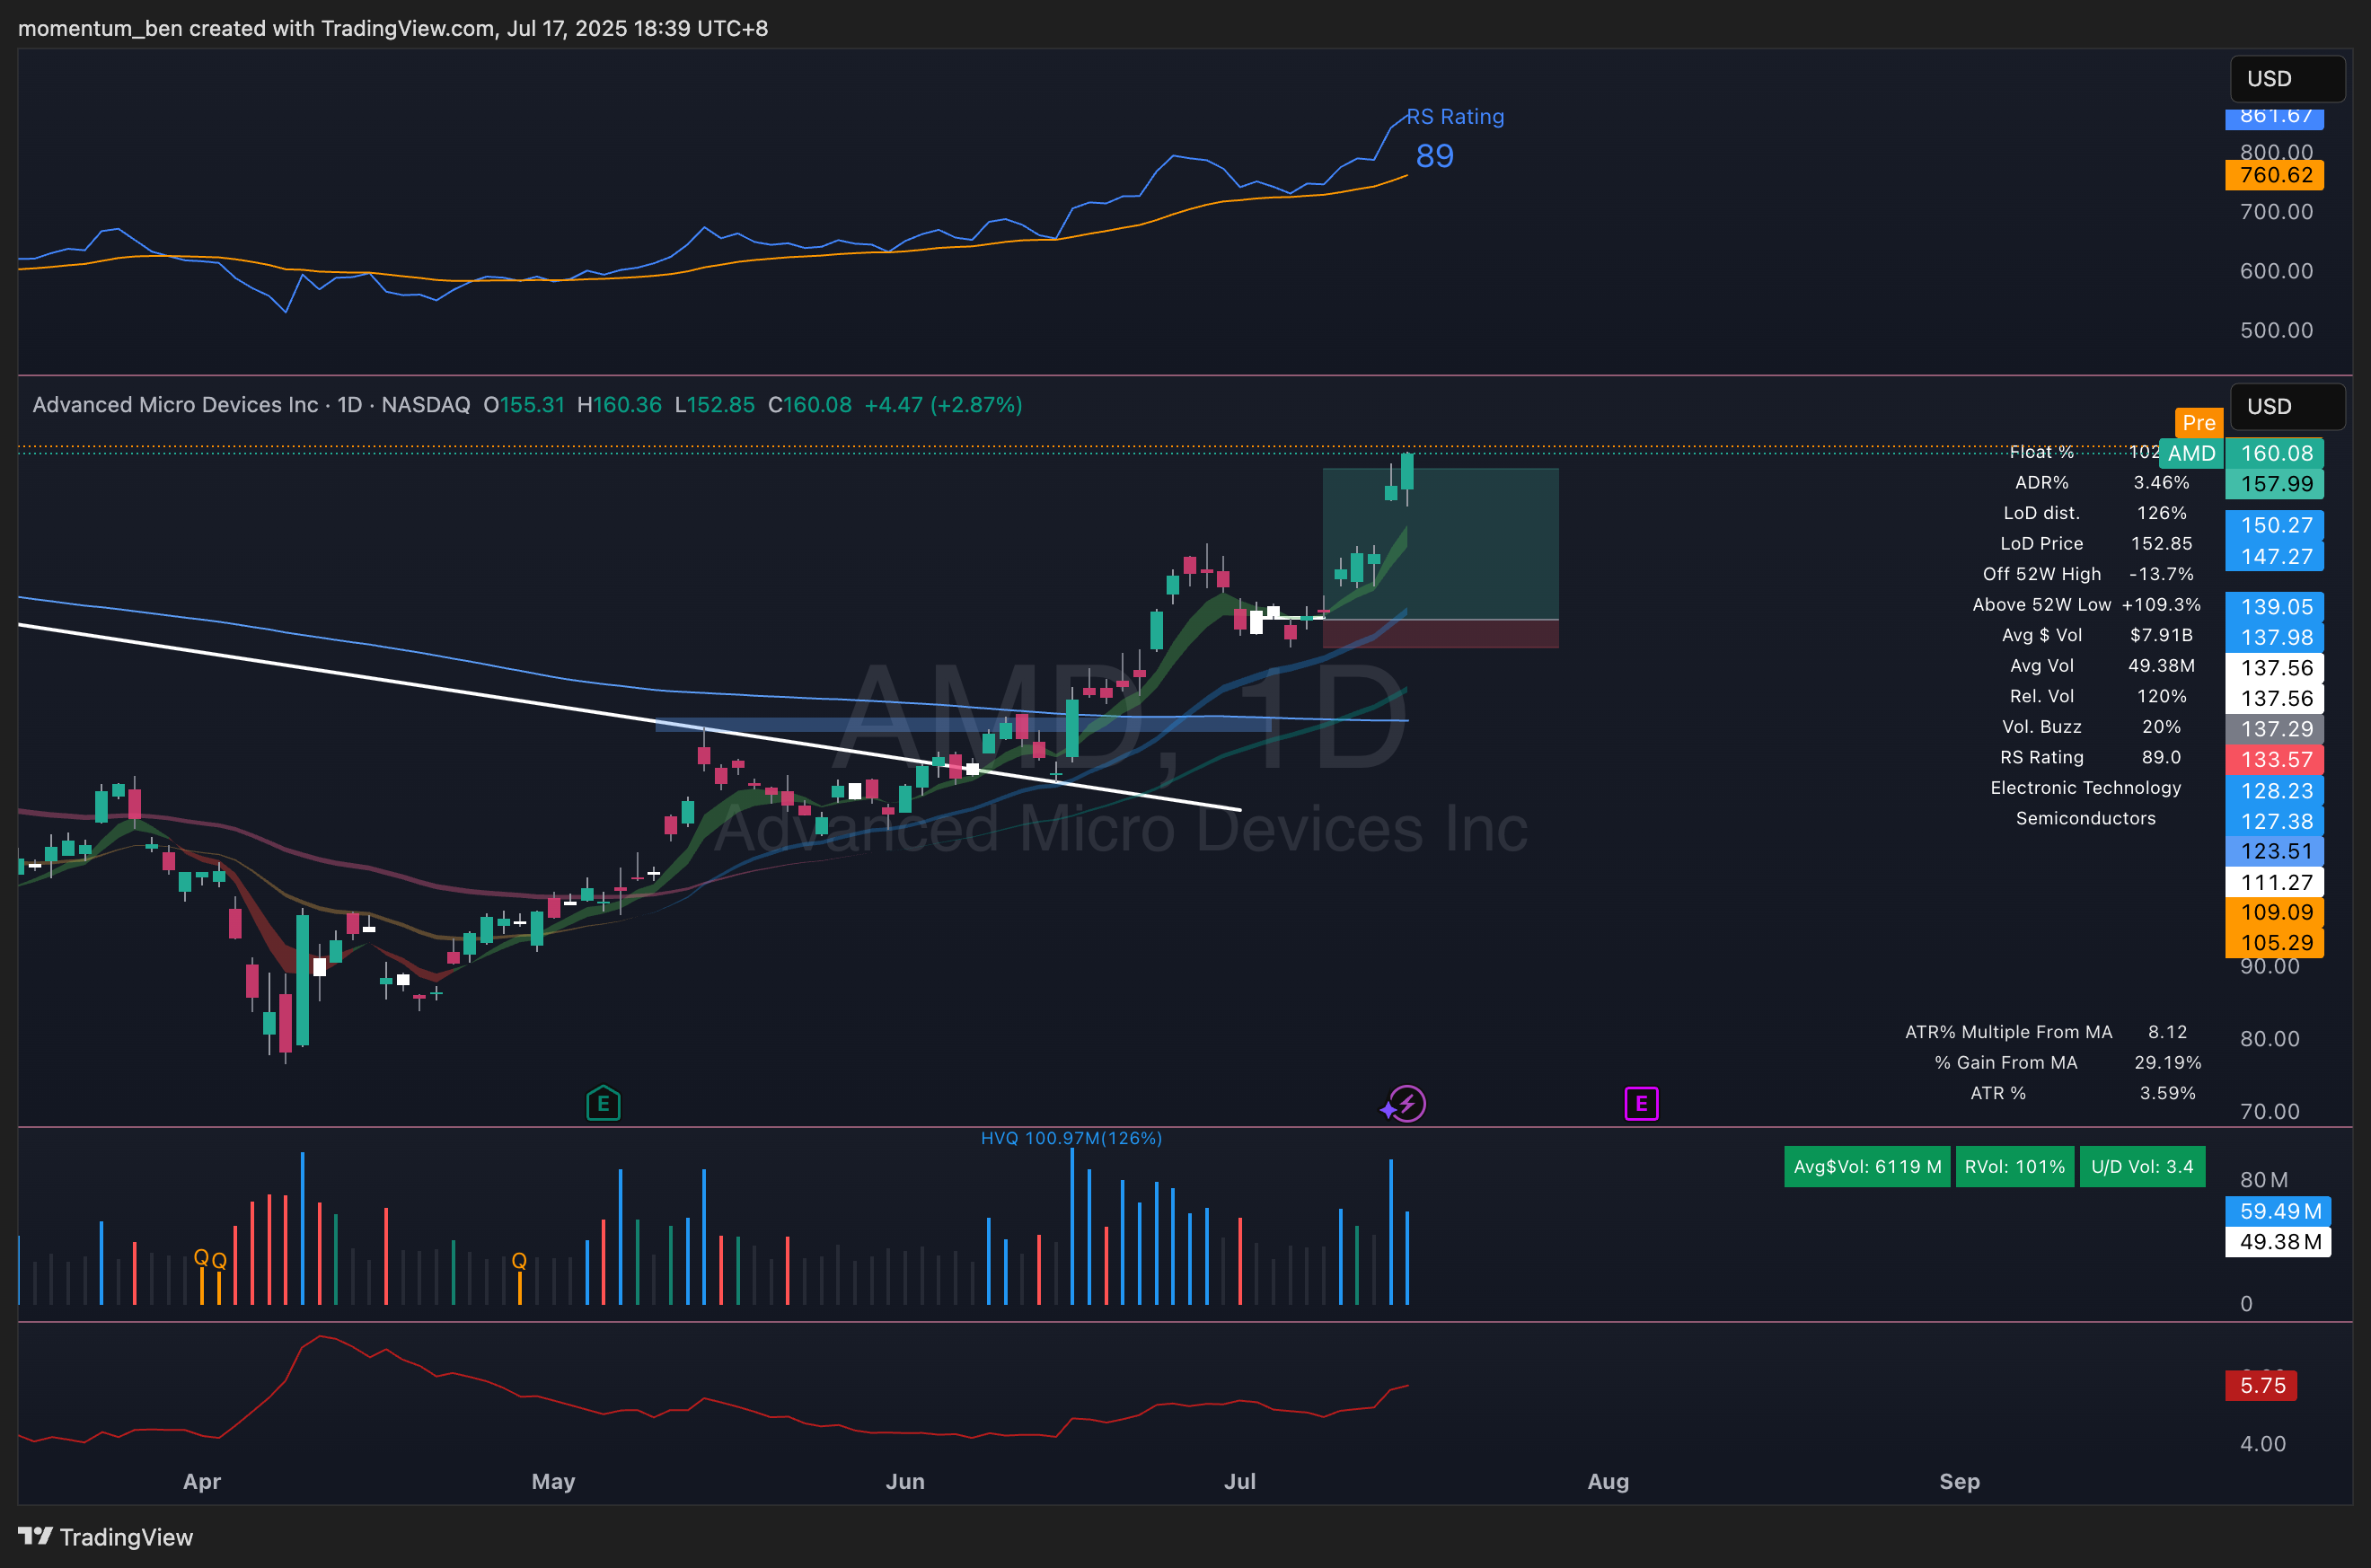Image resolution: width=2371 pixels, height=1568 pixels.
Task: Select the Aug label on time axis
Action: click(1608, 1481)
